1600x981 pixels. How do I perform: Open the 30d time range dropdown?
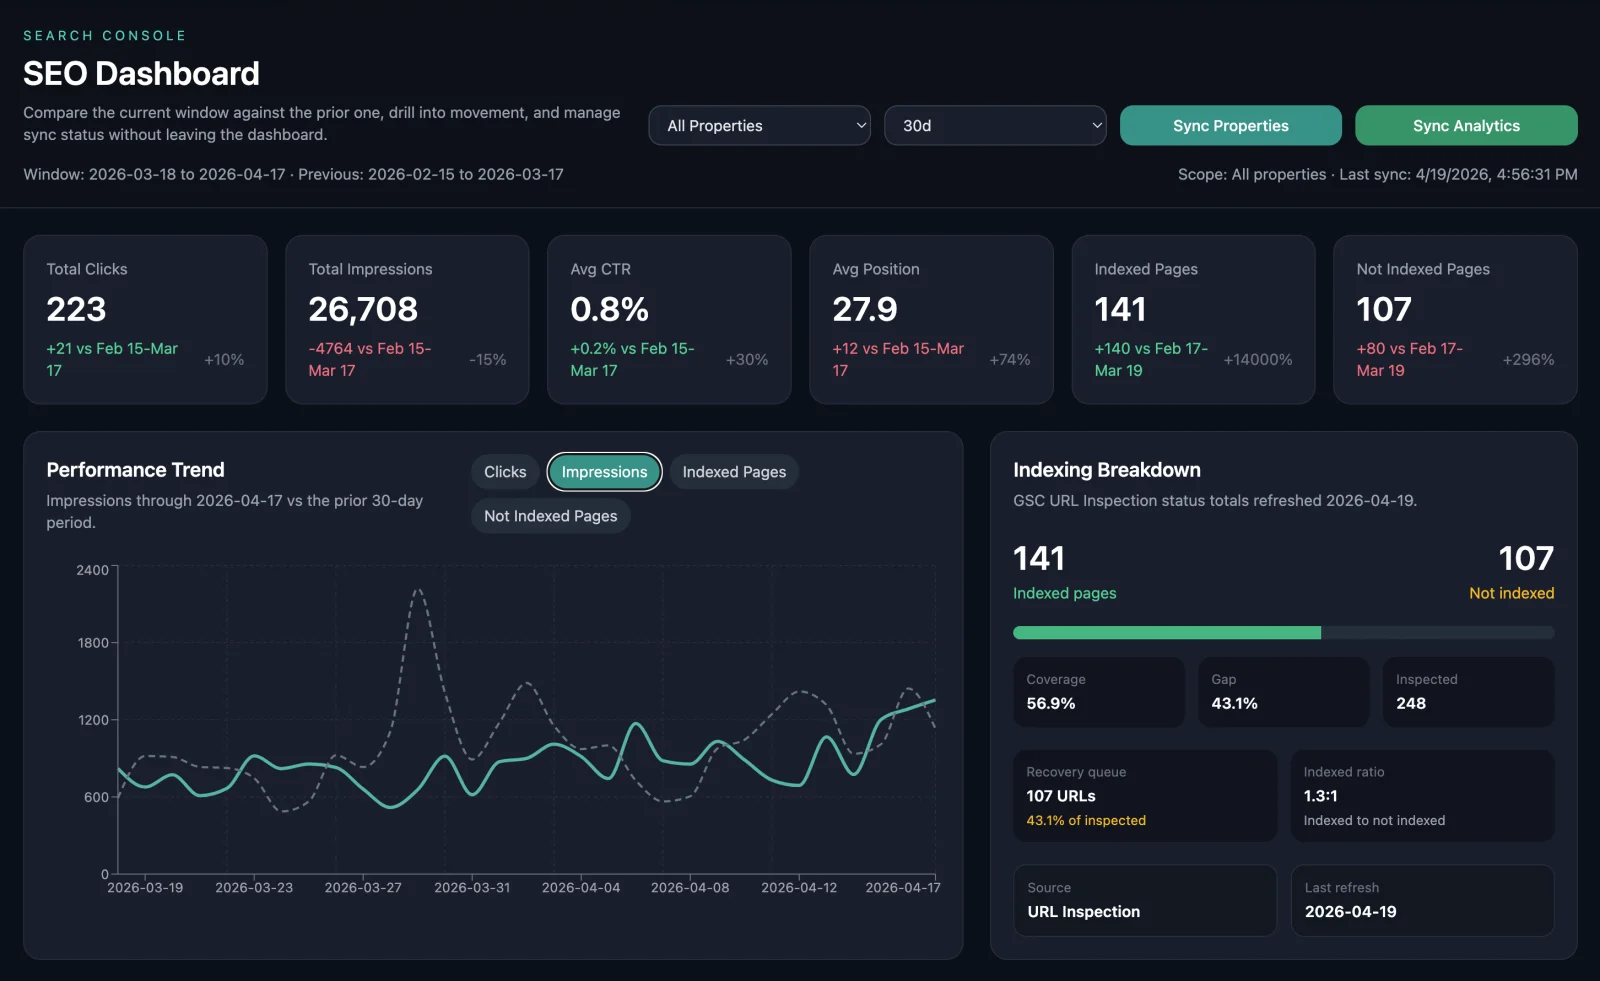click(994, 125)
